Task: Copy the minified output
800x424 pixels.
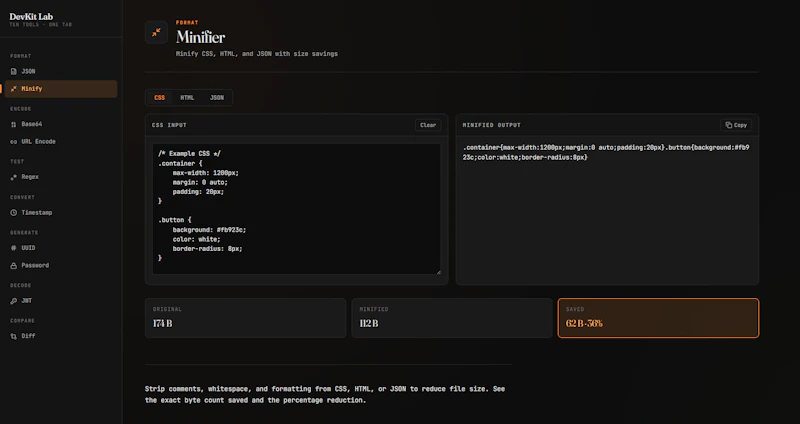Action: click(736, 125)
